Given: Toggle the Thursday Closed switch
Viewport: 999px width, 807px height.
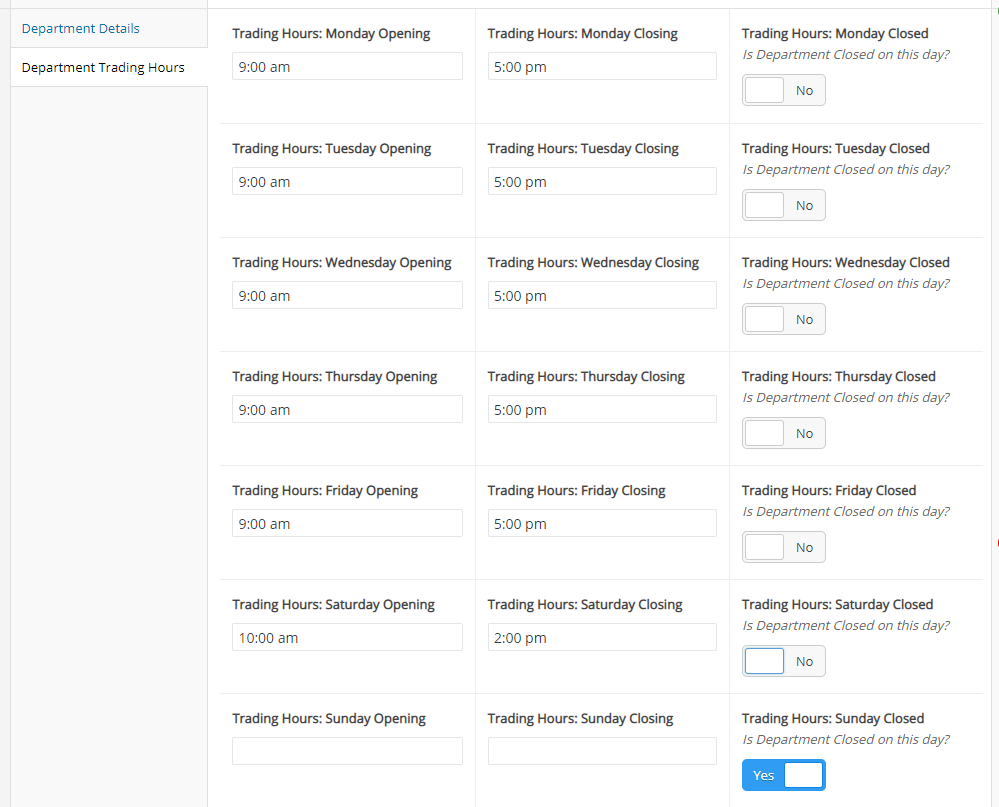Looking at the screenshot, I should [784, 433].
